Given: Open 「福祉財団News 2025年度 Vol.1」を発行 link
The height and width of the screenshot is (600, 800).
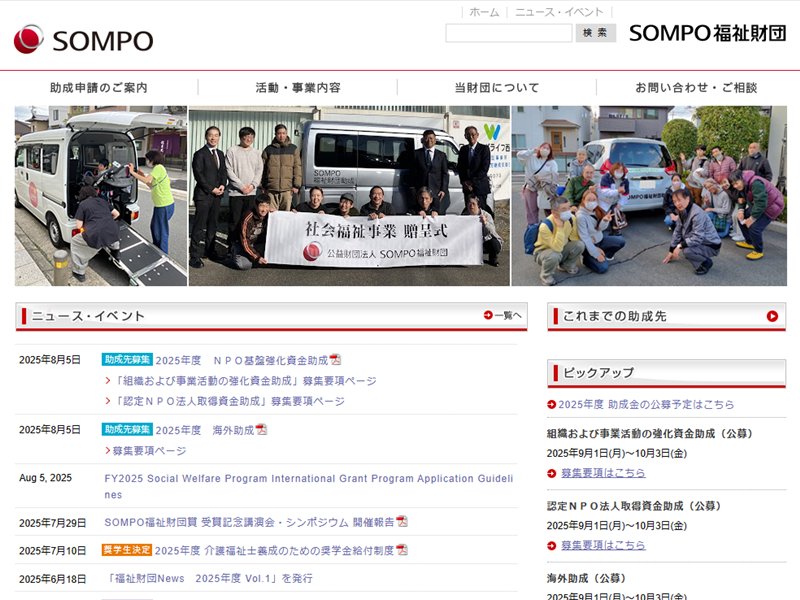Looking at the screenshot, I should (x=208, y=579).
